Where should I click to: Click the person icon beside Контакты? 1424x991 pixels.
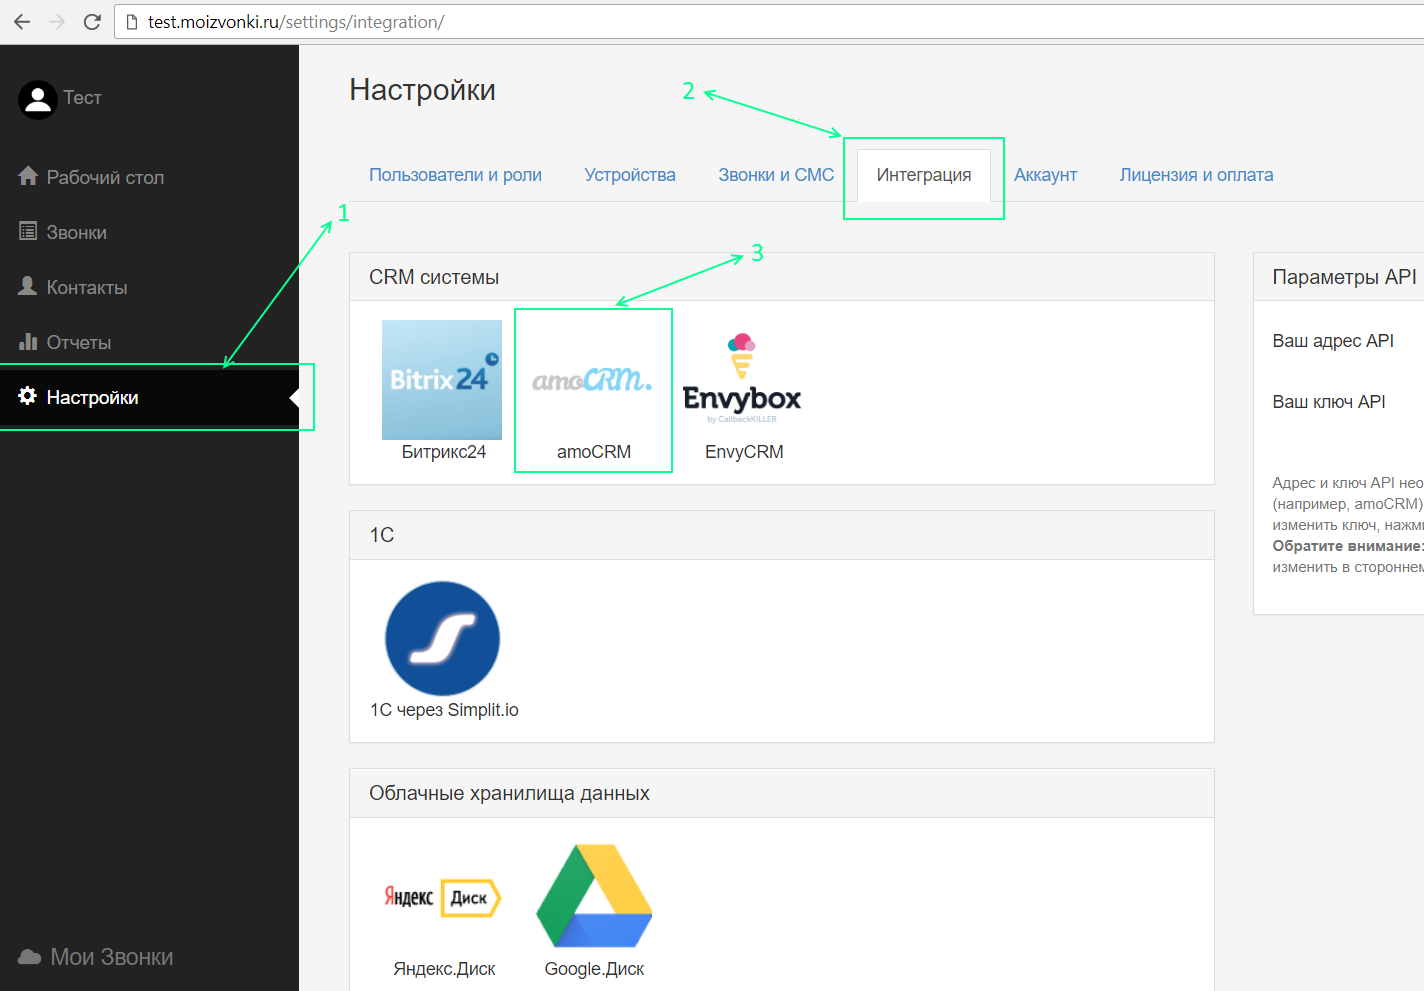[28, 286]
